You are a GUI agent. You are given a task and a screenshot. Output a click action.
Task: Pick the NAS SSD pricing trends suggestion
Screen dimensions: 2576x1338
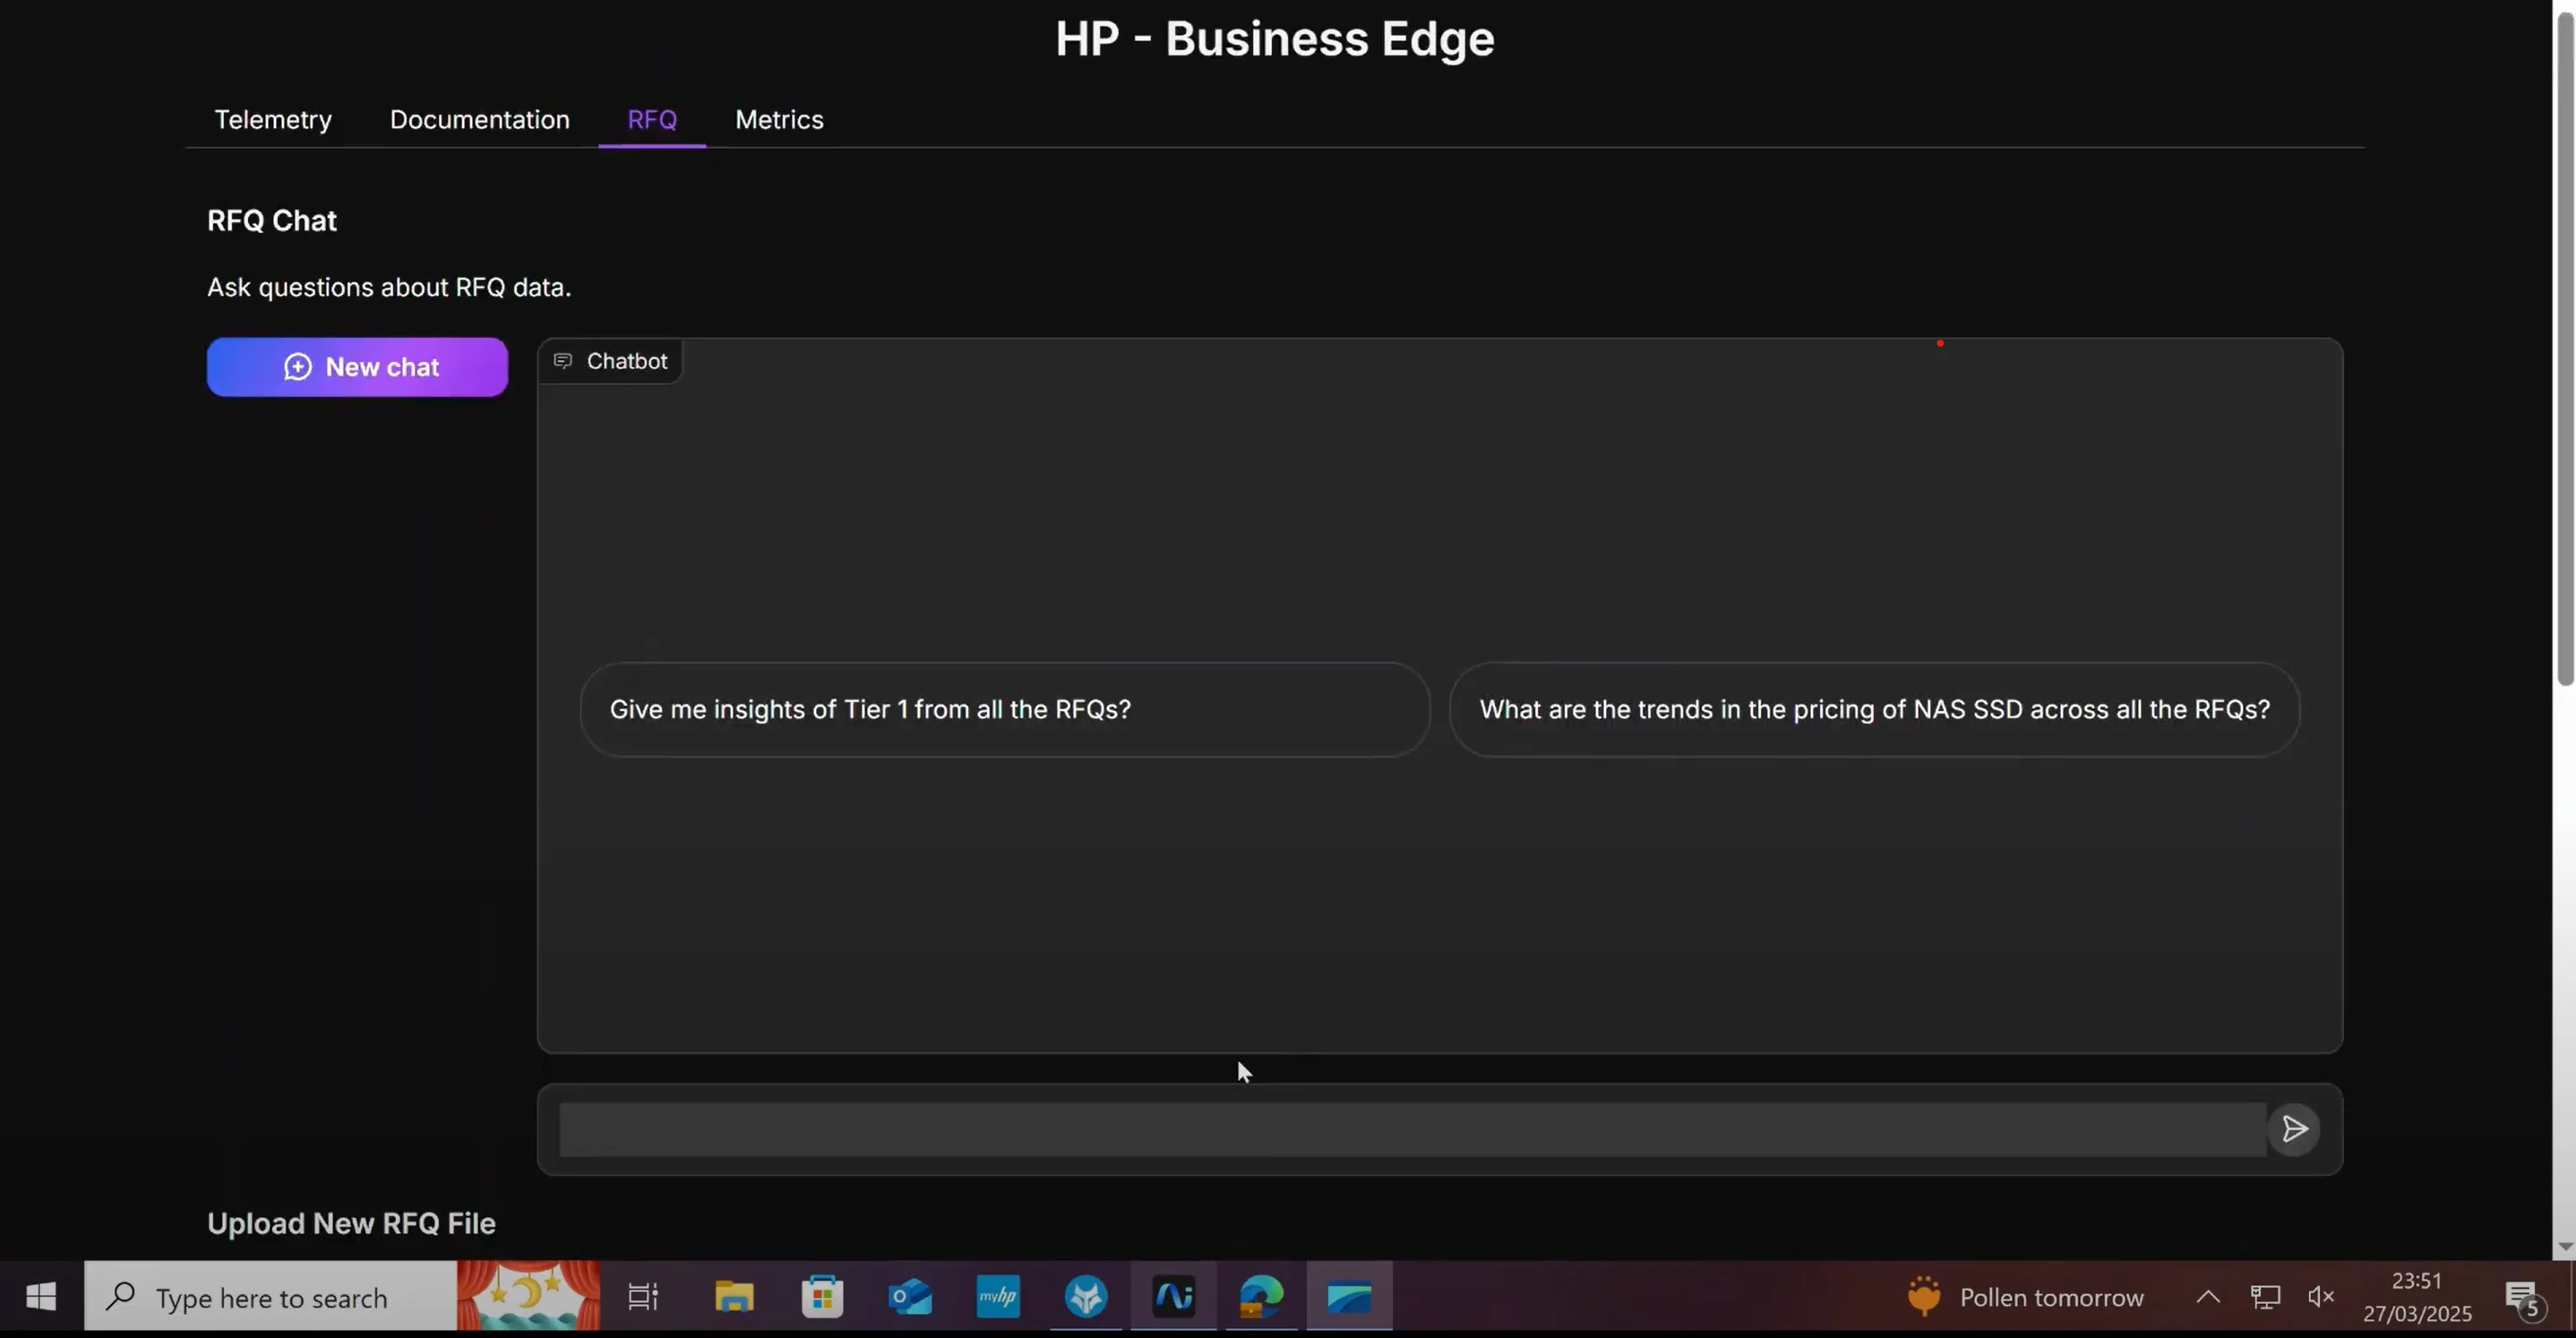click(x=1874, y=709)
